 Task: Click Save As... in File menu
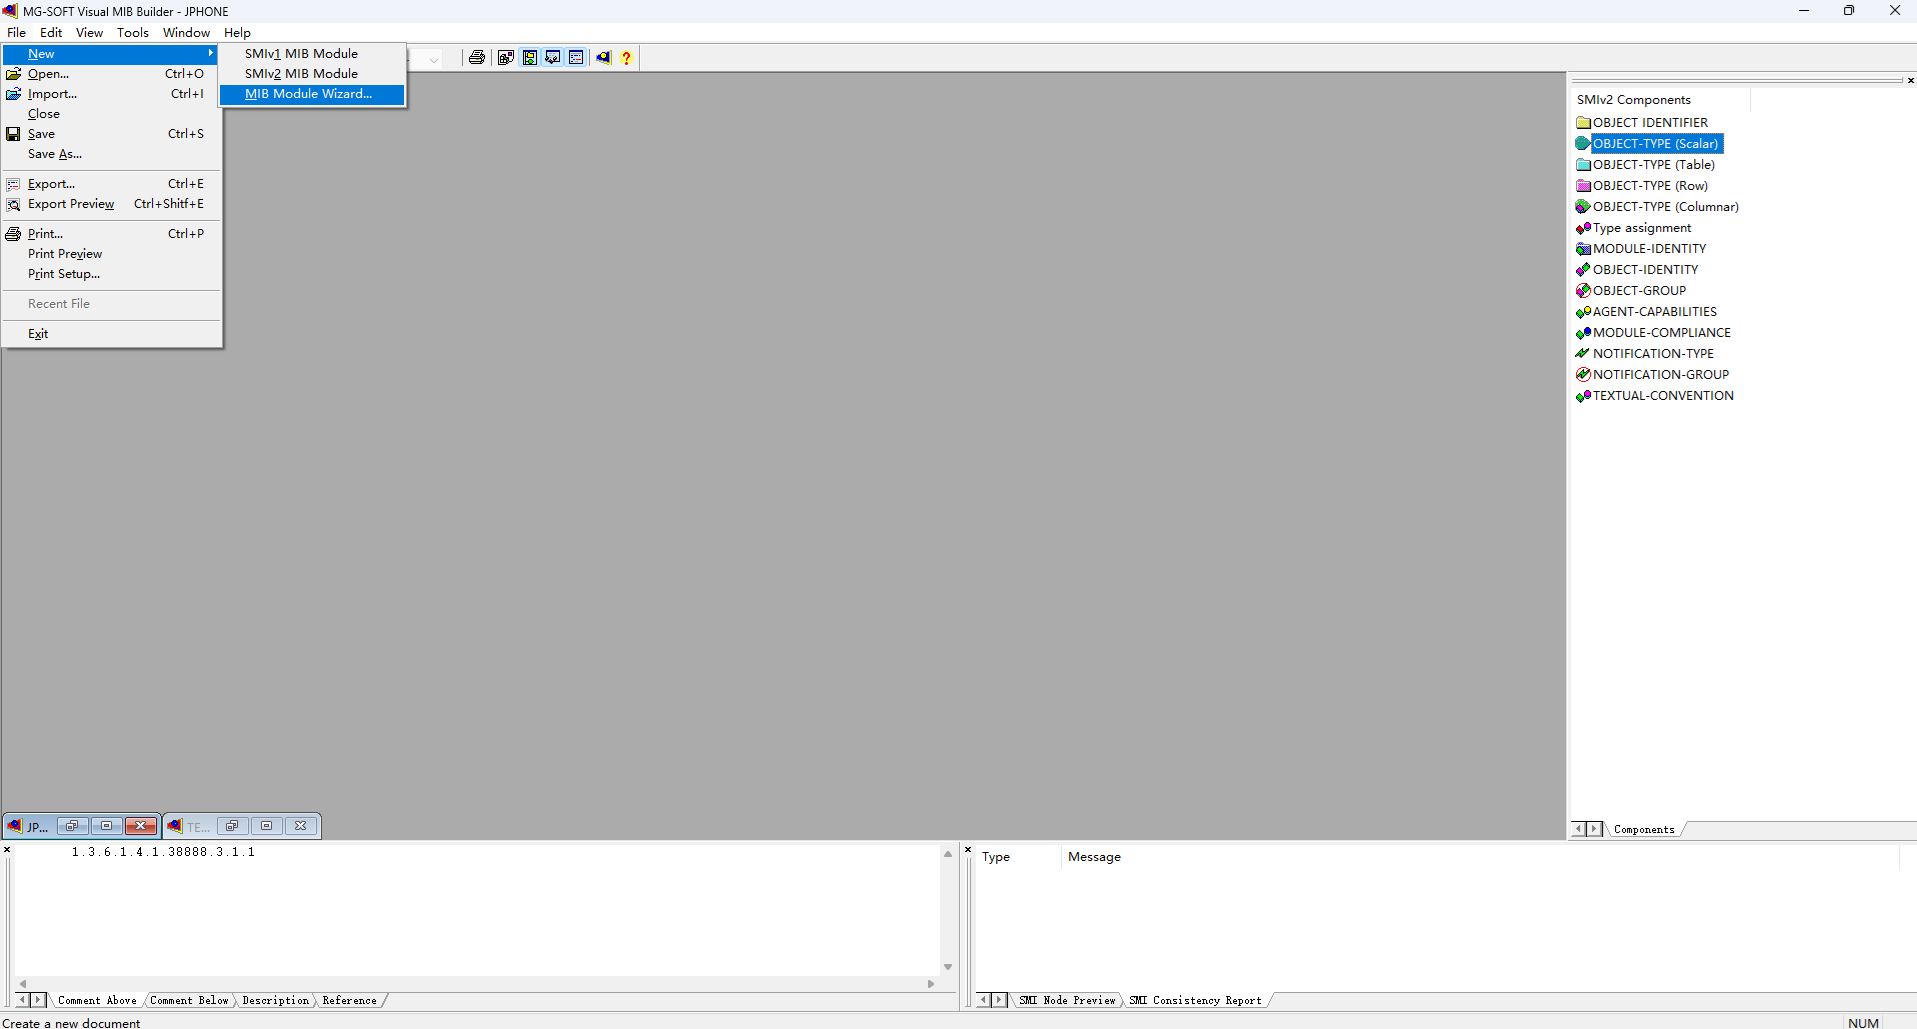[x=111, y=154]
